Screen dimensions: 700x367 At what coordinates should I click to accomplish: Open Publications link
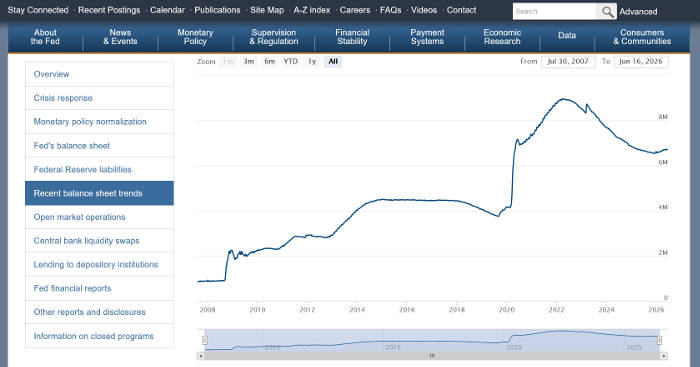[217, 10]
